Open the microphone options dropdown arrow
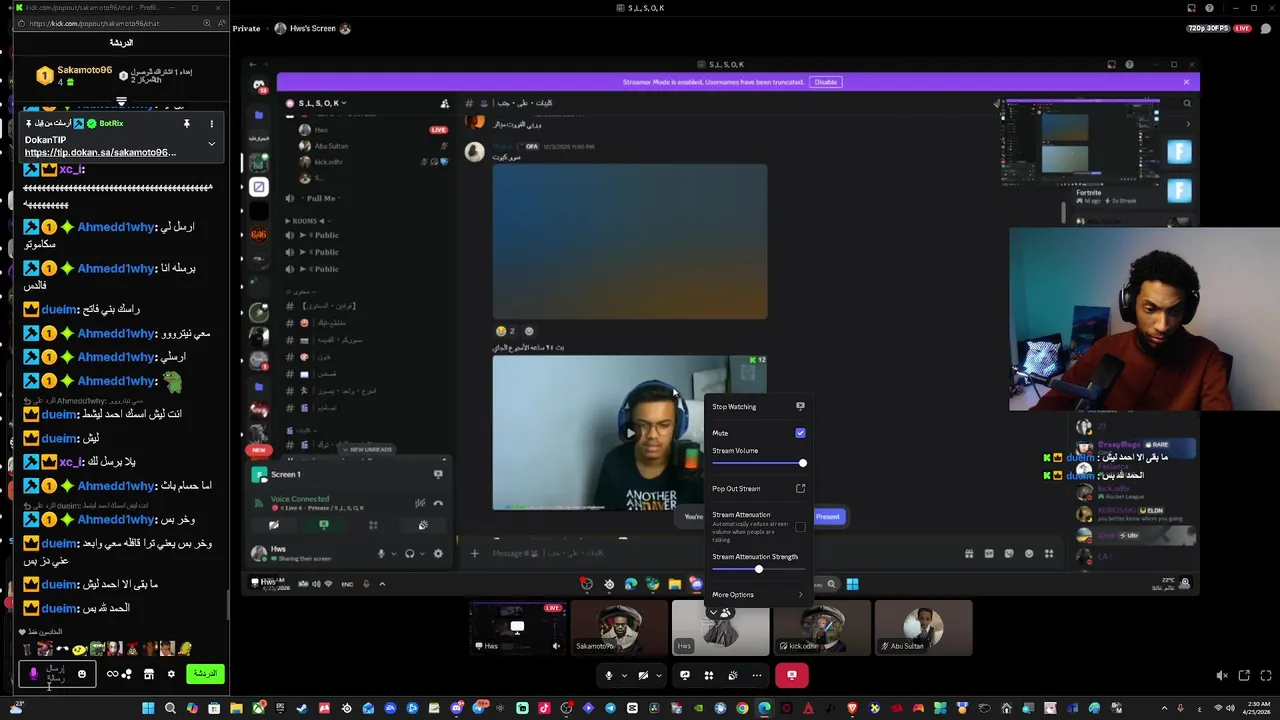 624,675
